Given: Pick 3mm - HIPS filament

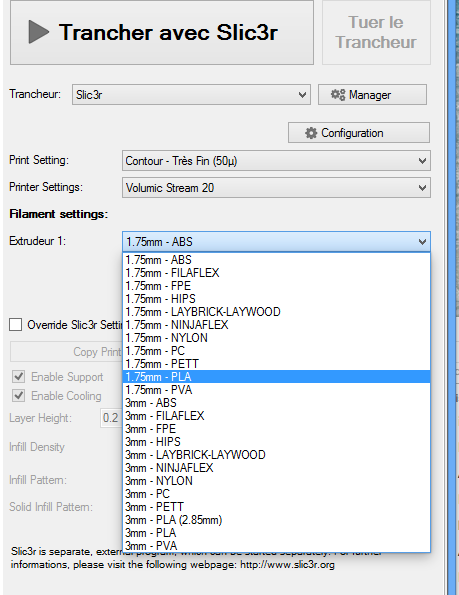Looking at the screenshot, I should (x=276, y=442).
